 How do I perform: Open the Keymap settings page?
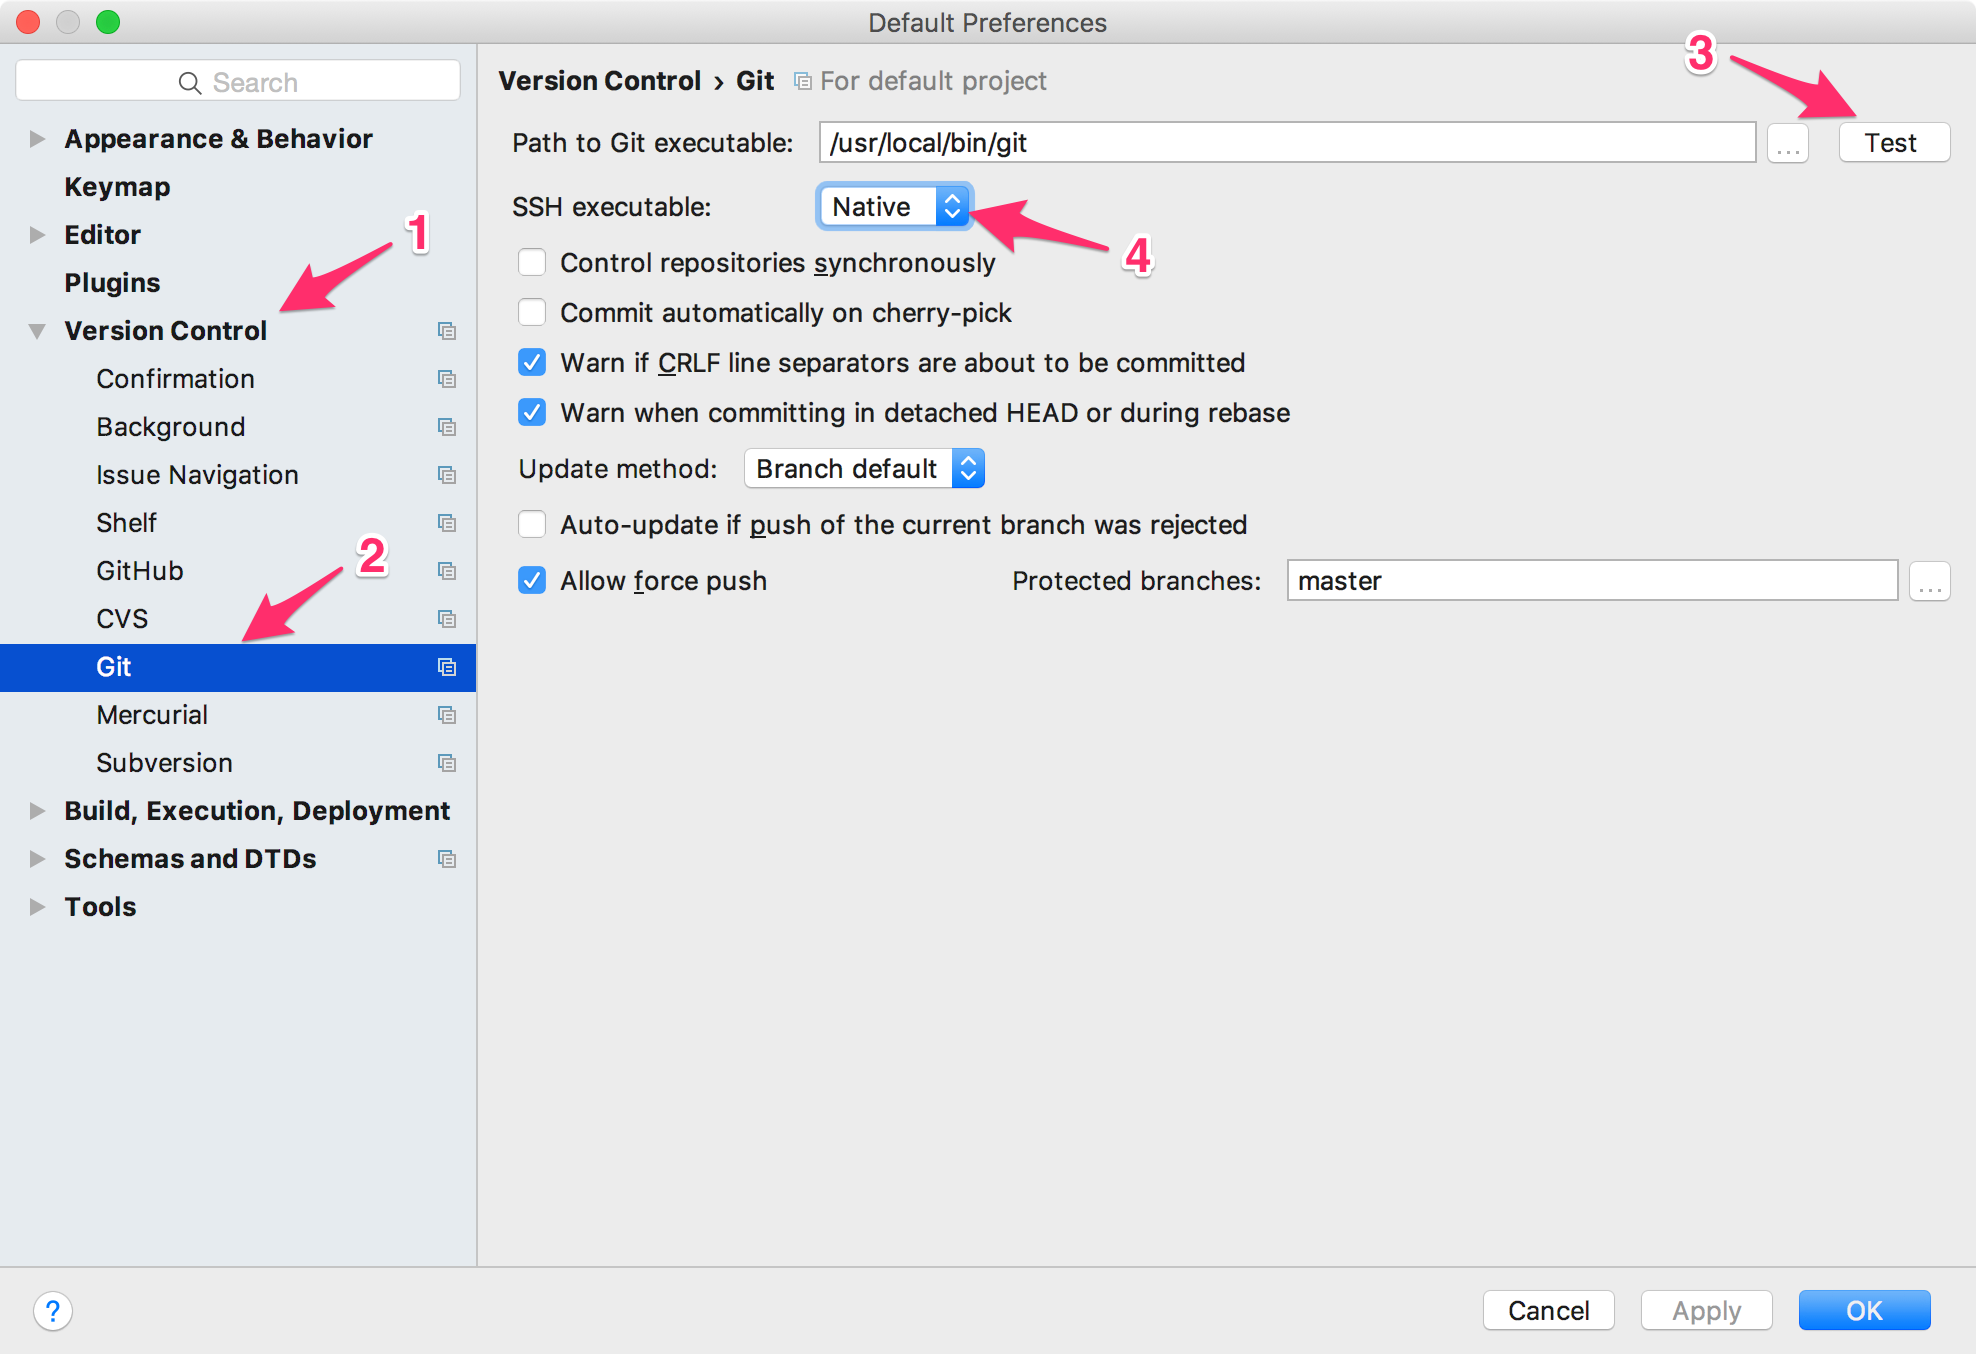click(117, 187)
